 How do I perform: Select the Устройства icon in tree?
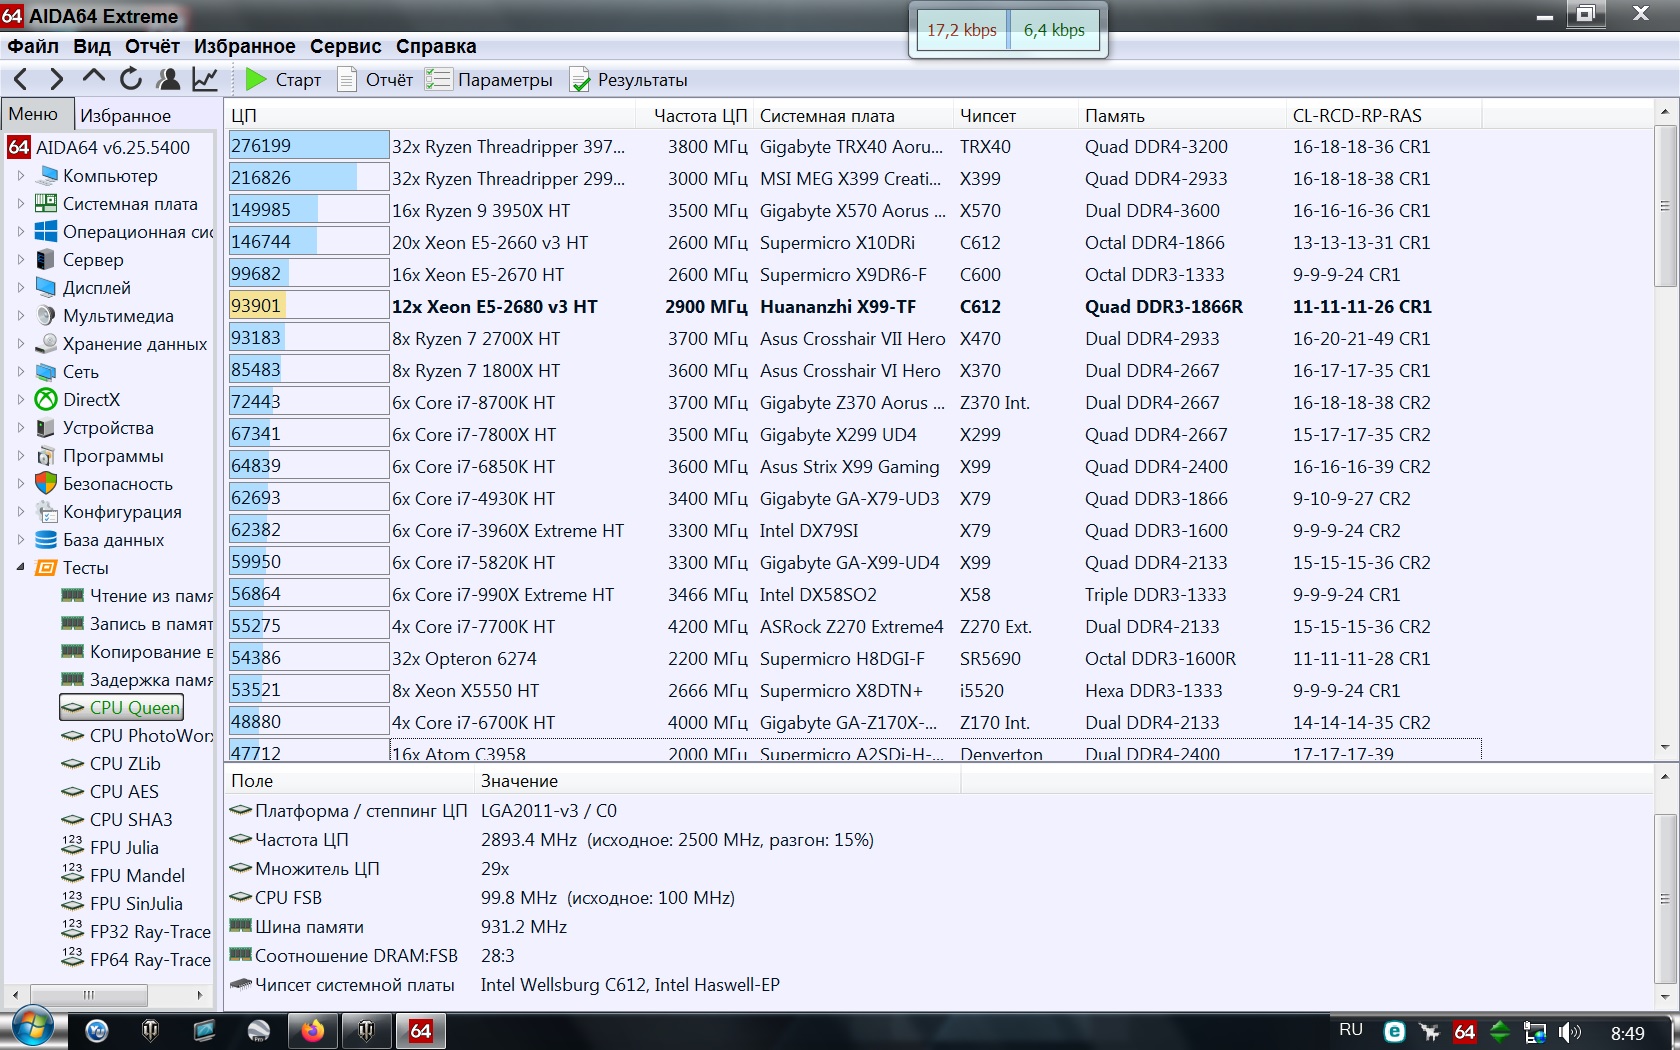[x=46, y=428]
